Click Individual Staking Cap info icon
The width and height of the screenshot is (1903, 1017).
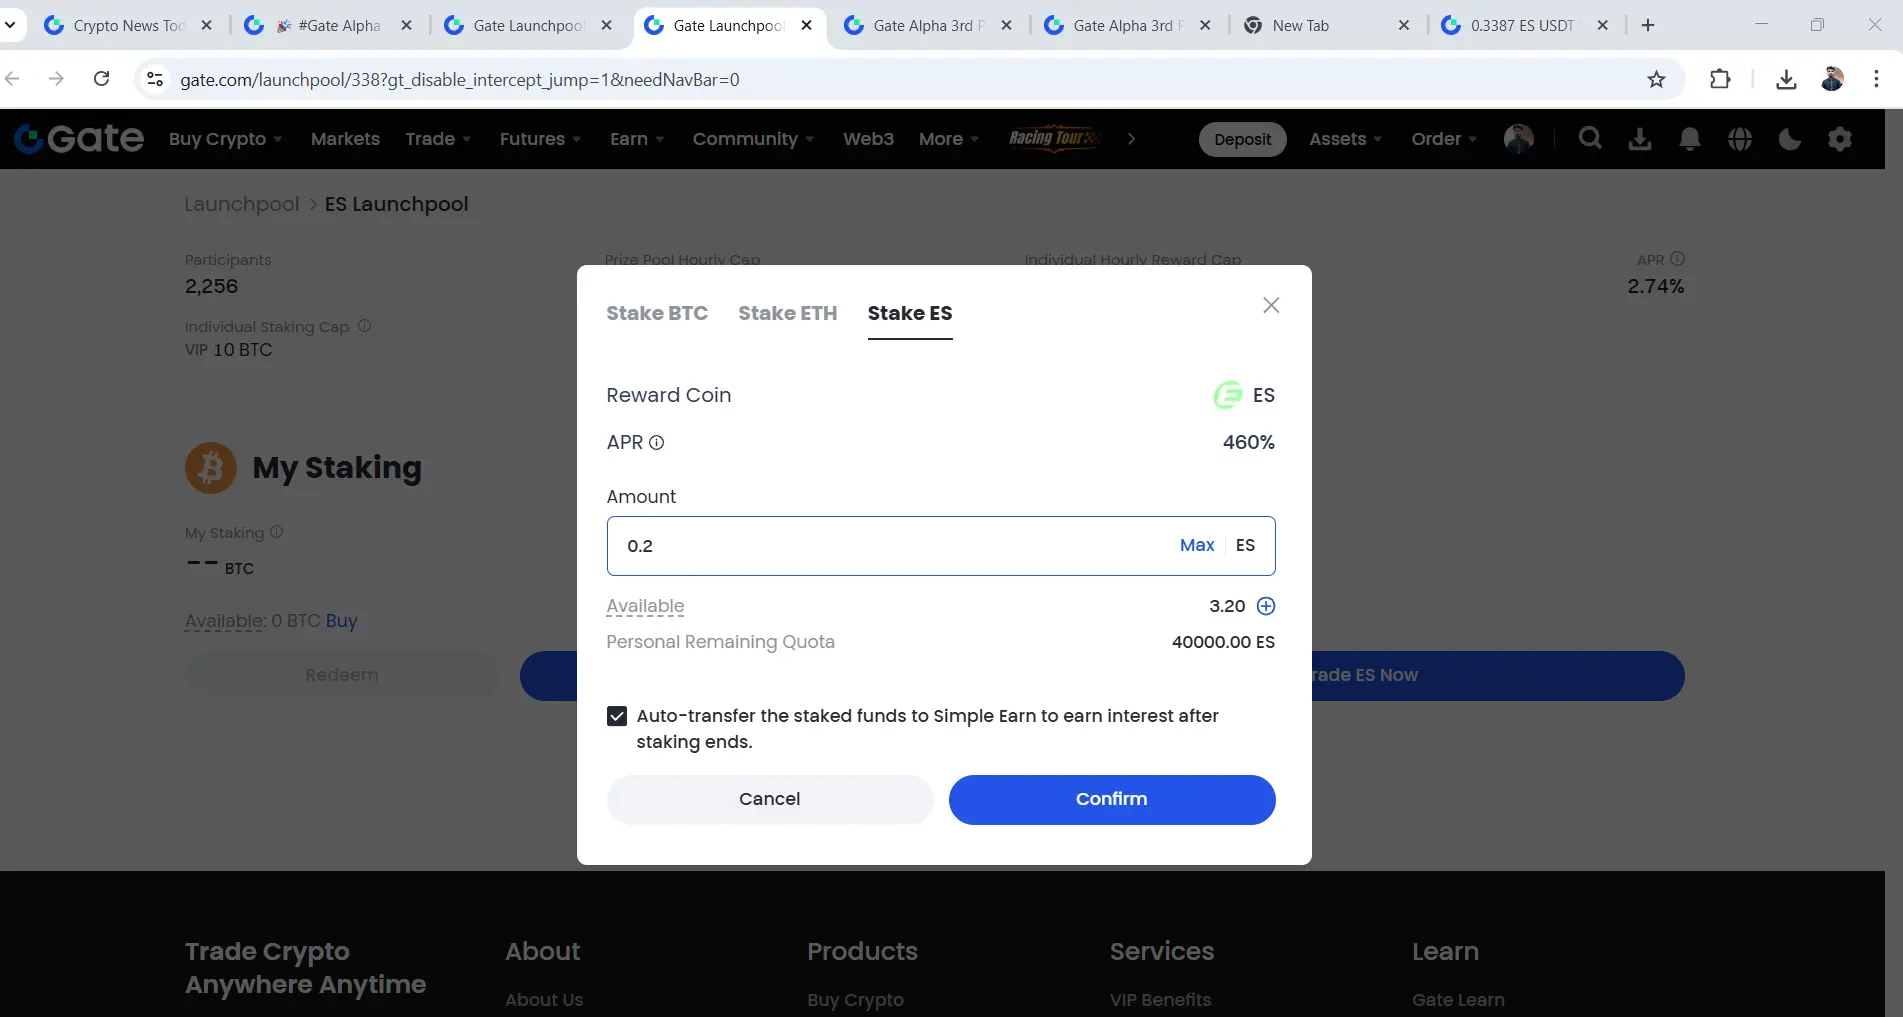coord(365,326)
